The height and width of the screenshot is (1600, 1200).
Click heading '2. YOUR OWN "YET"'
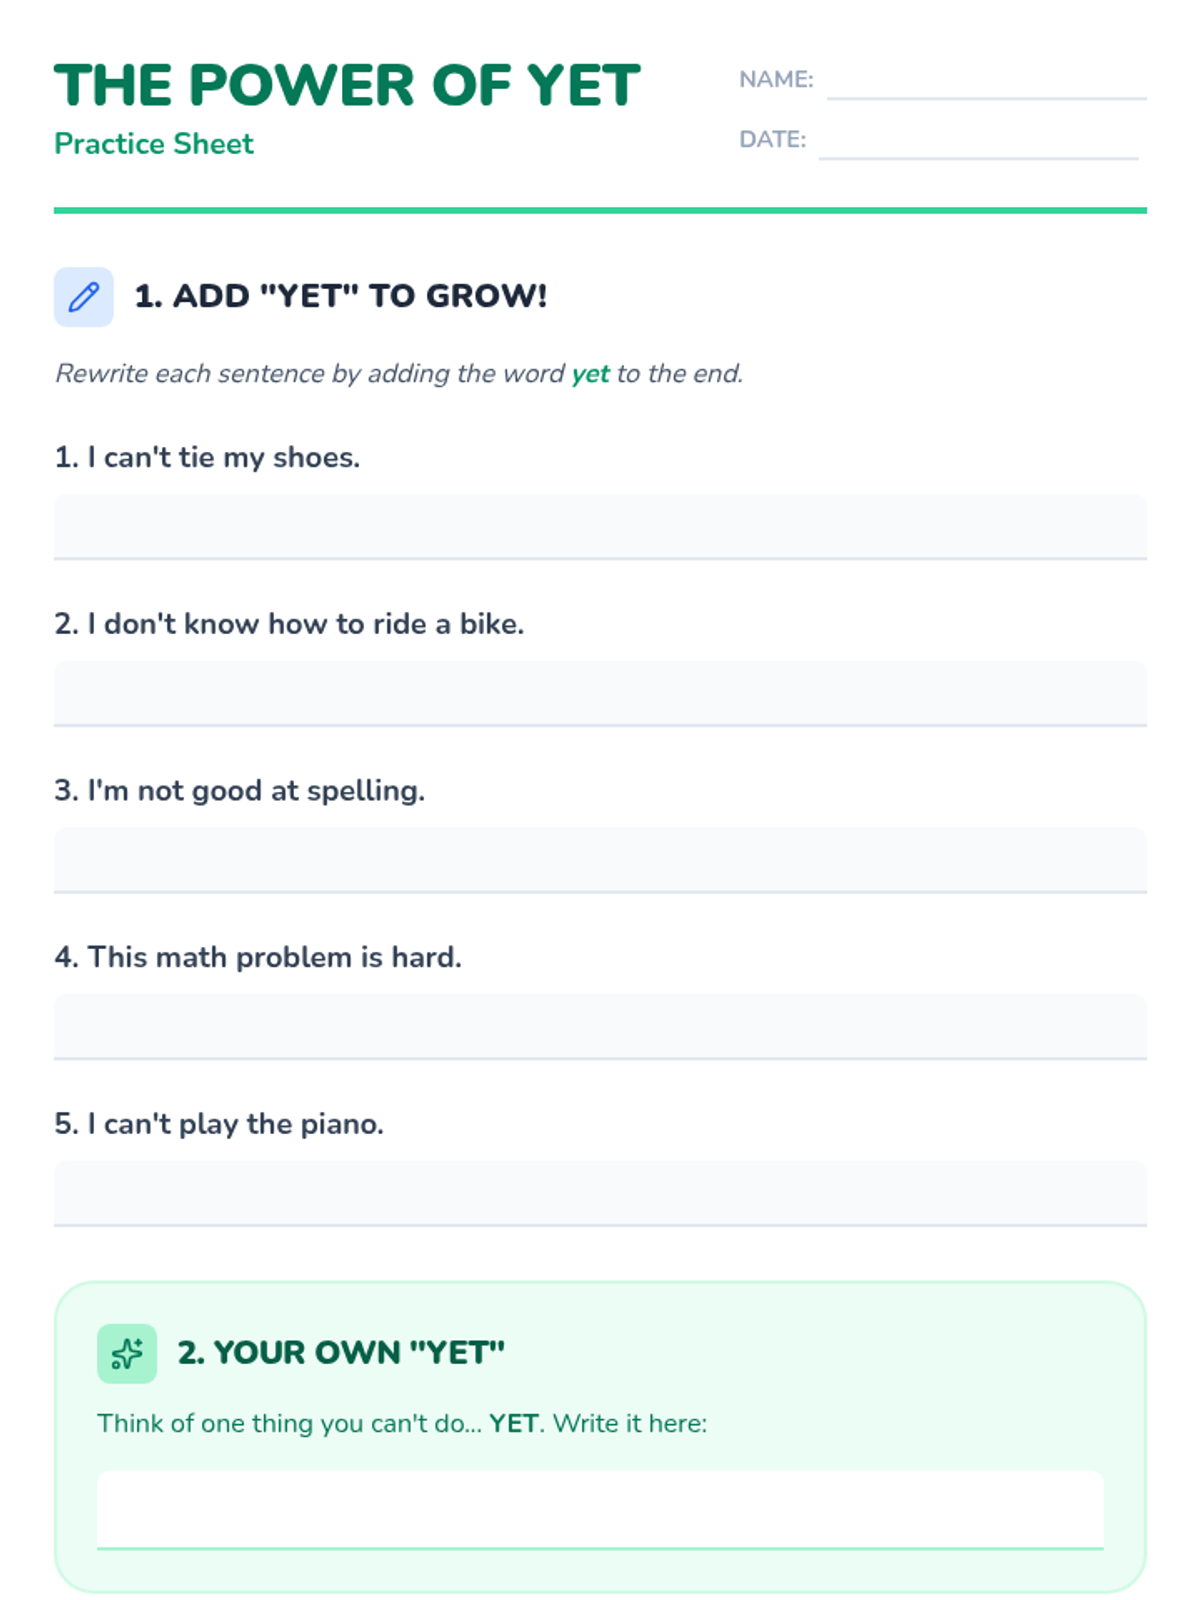tap(341, 1353)
